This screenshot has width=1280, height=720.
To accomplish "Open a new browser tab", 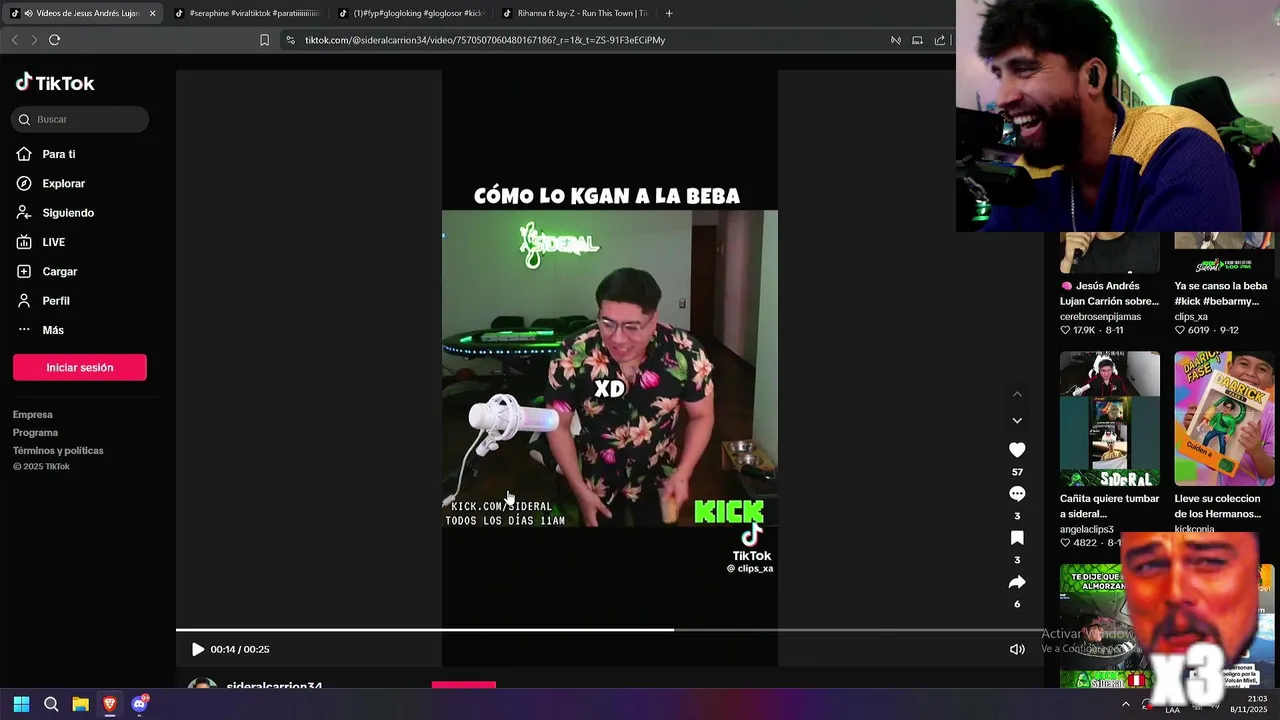I will (x=669, y=13).
